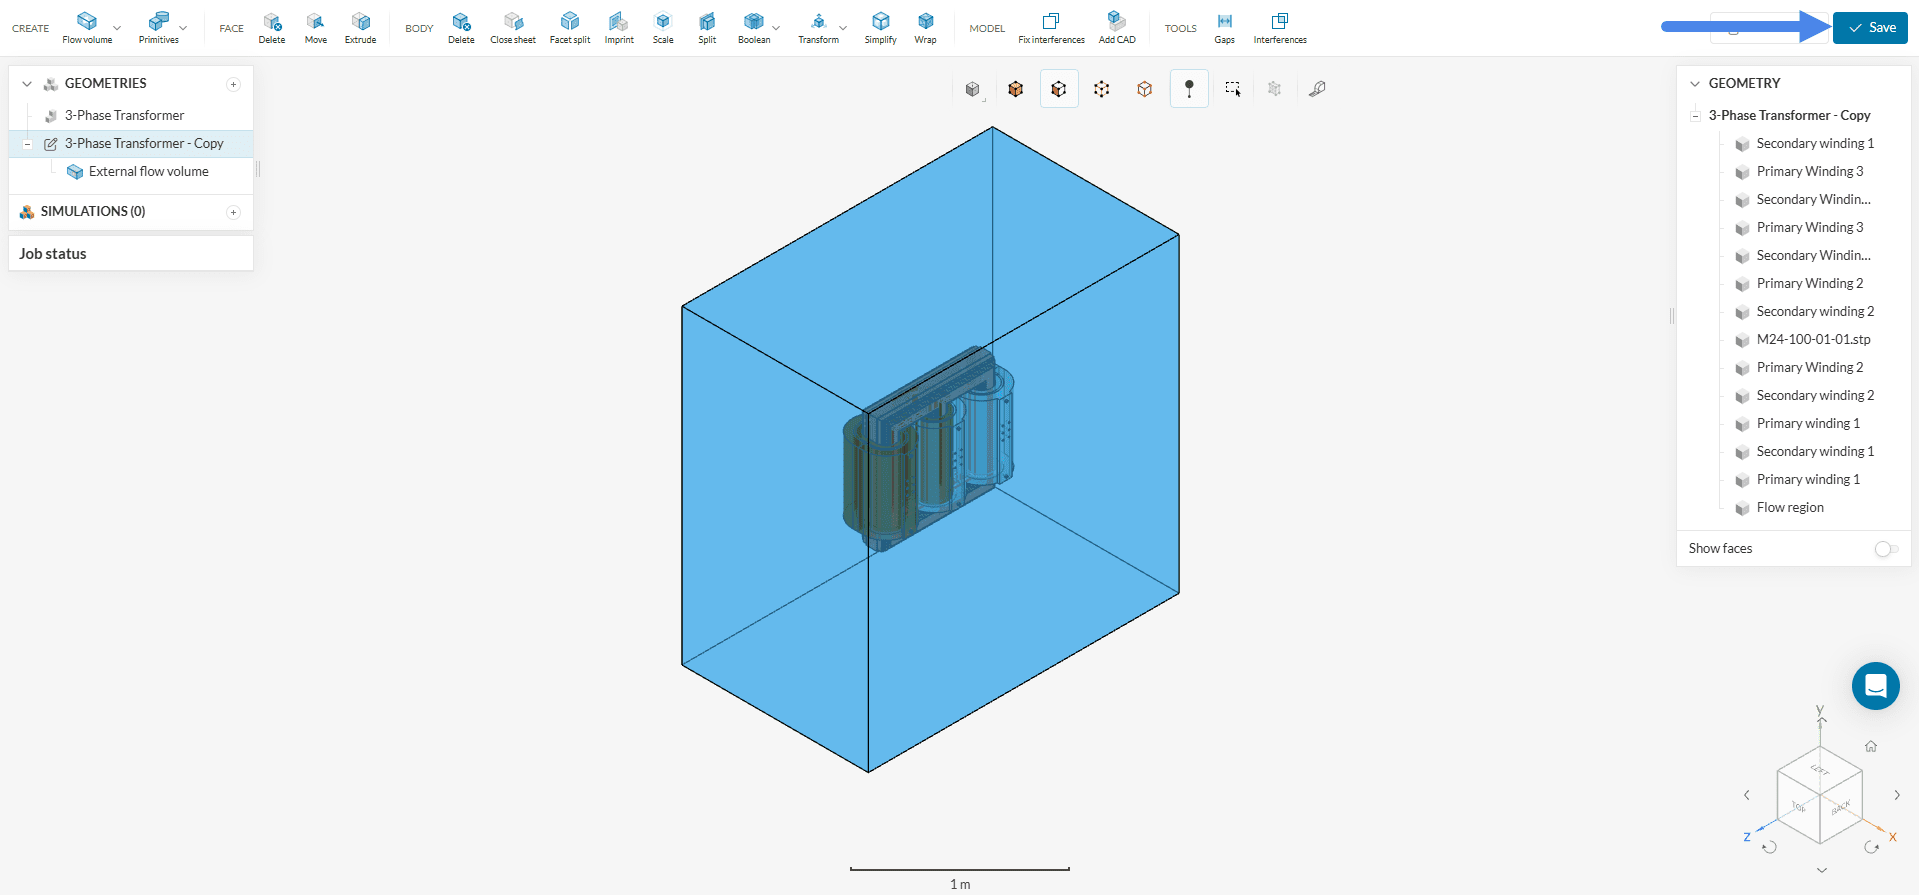
Task: Open the Split body tool
Action: pyautogui.click(x=707, y=22)
